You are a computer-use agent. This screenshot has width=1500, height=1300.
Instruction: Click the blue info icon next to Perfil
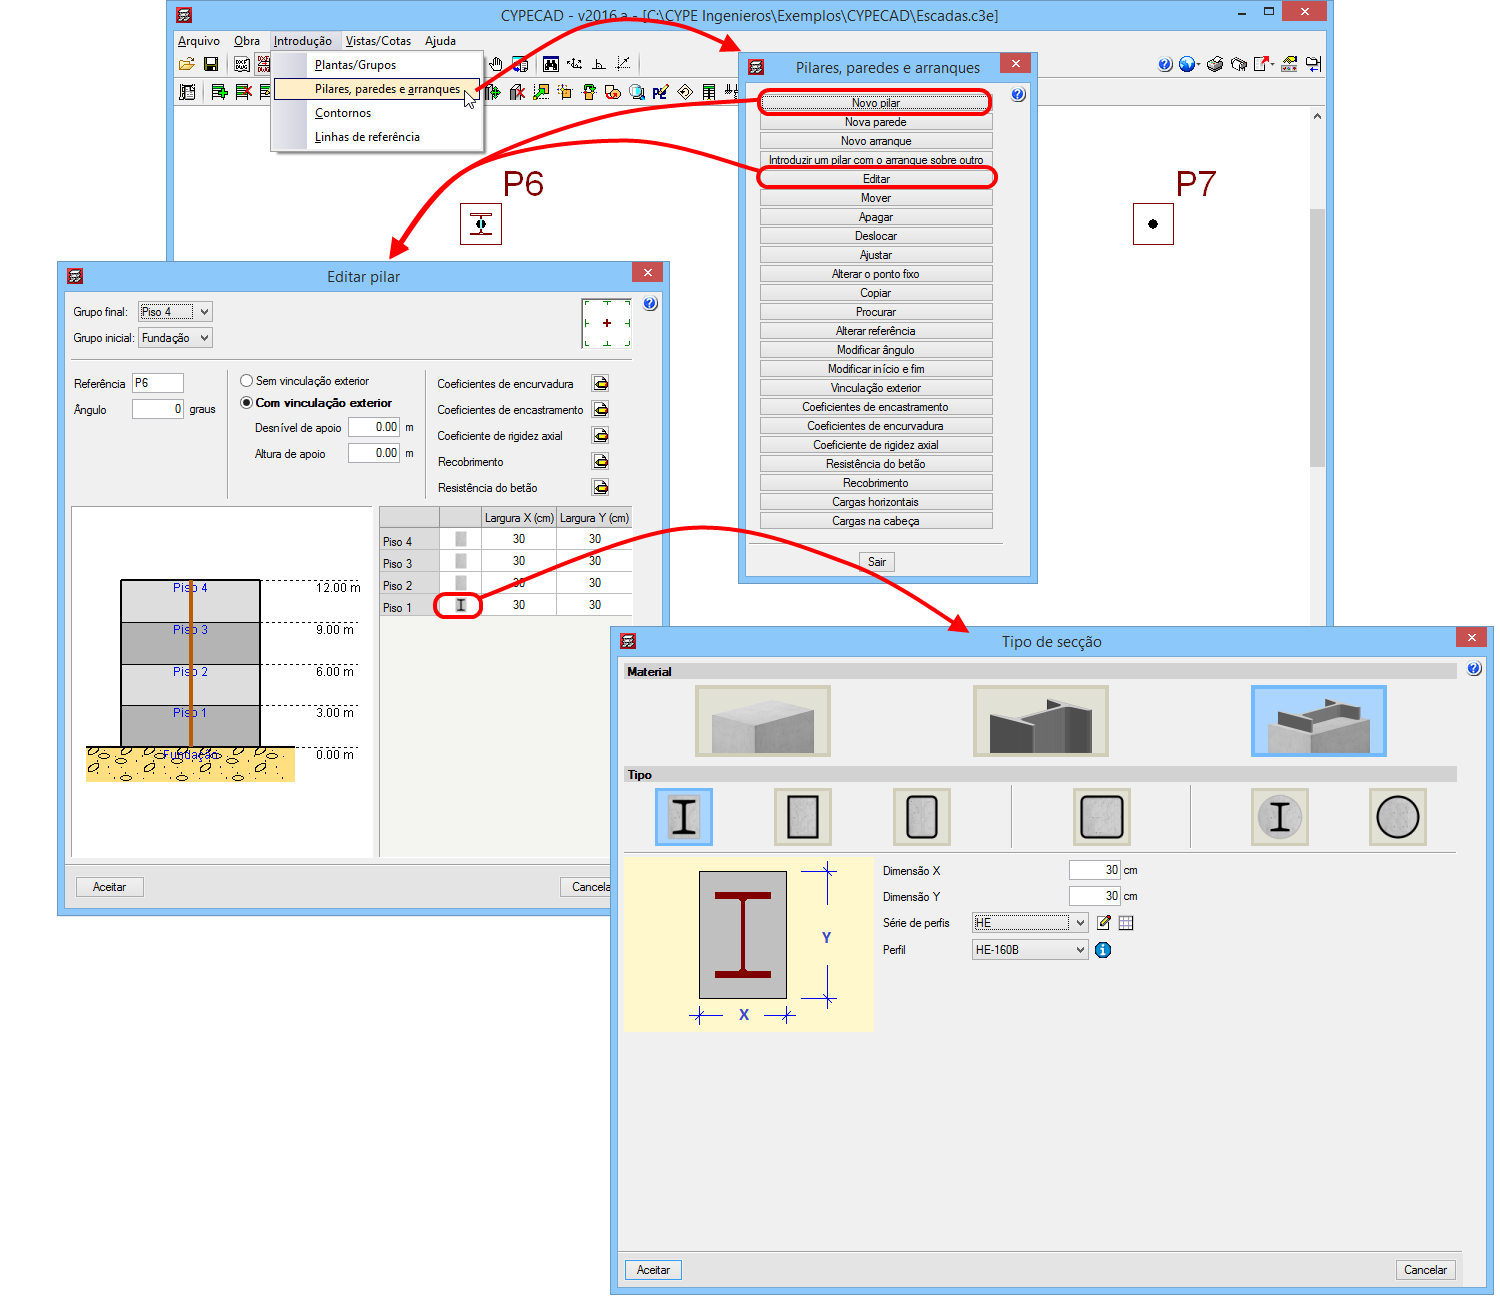pos(1103,950)
